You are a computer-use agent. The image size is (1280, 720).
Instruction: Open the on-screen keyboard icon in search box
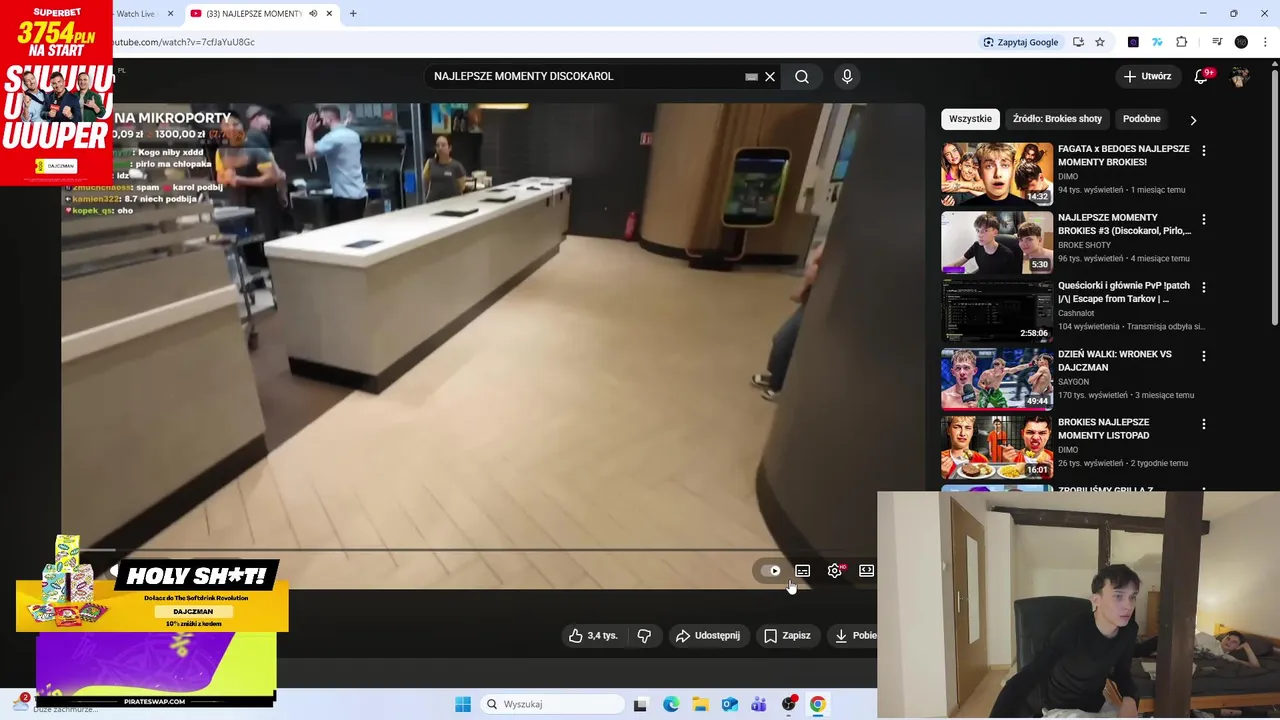tap(751, 76)
